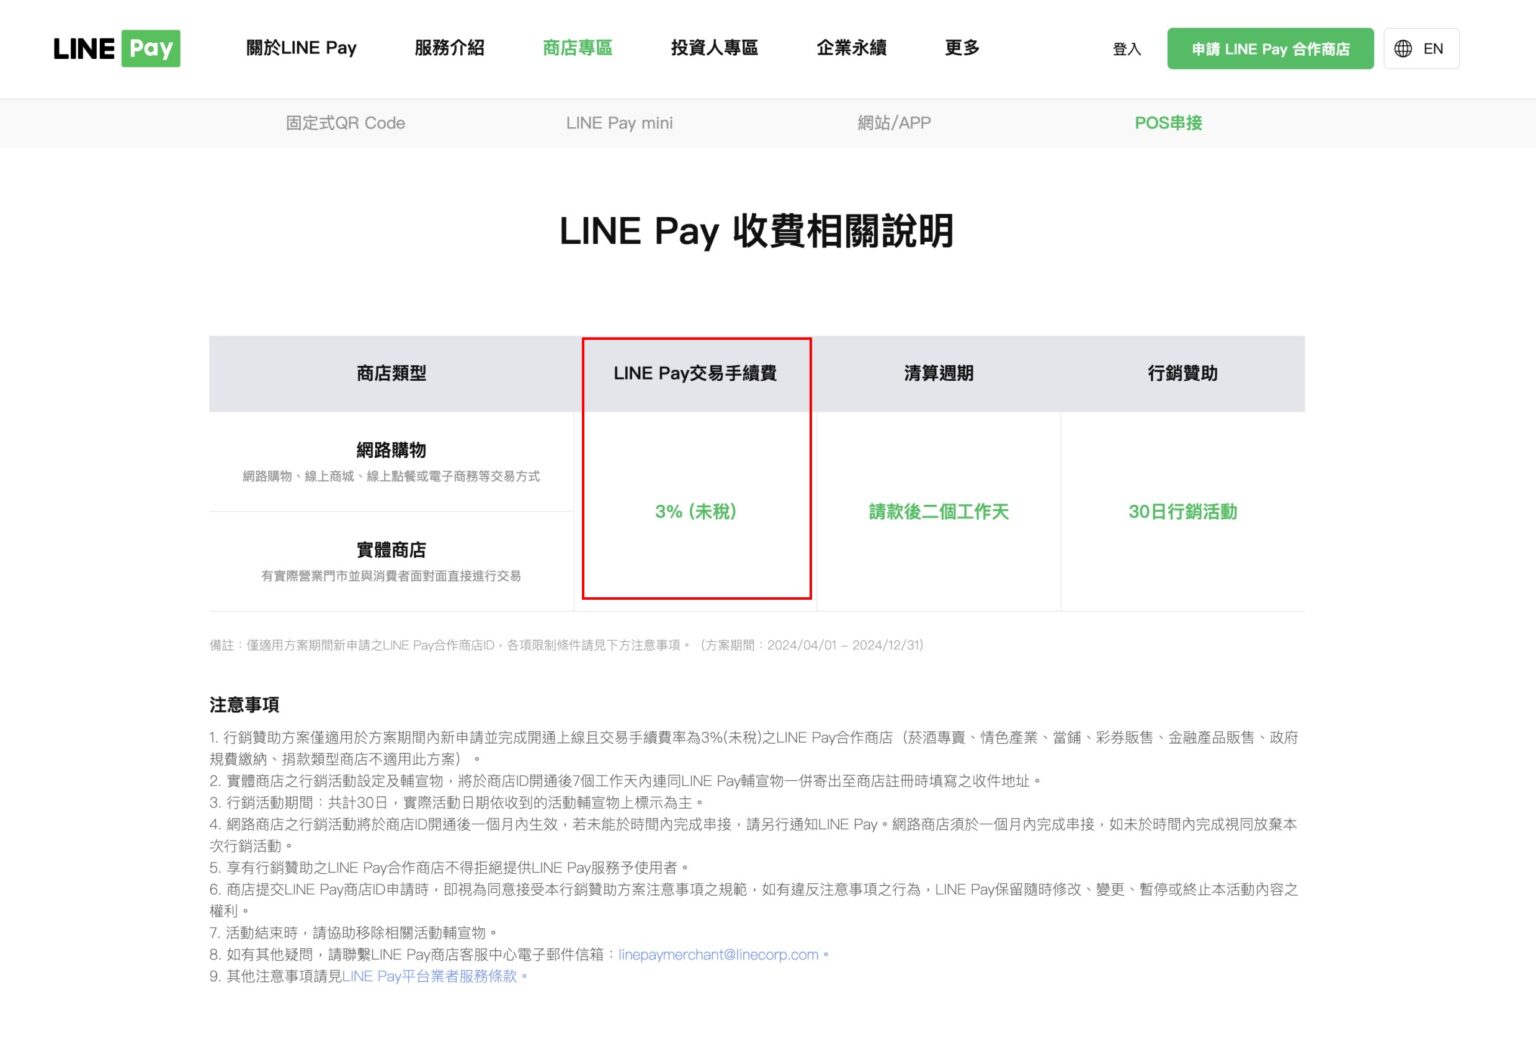Select the POS串接 tab
This screenshot has height=1050, width=1536.
(1168, 123)
